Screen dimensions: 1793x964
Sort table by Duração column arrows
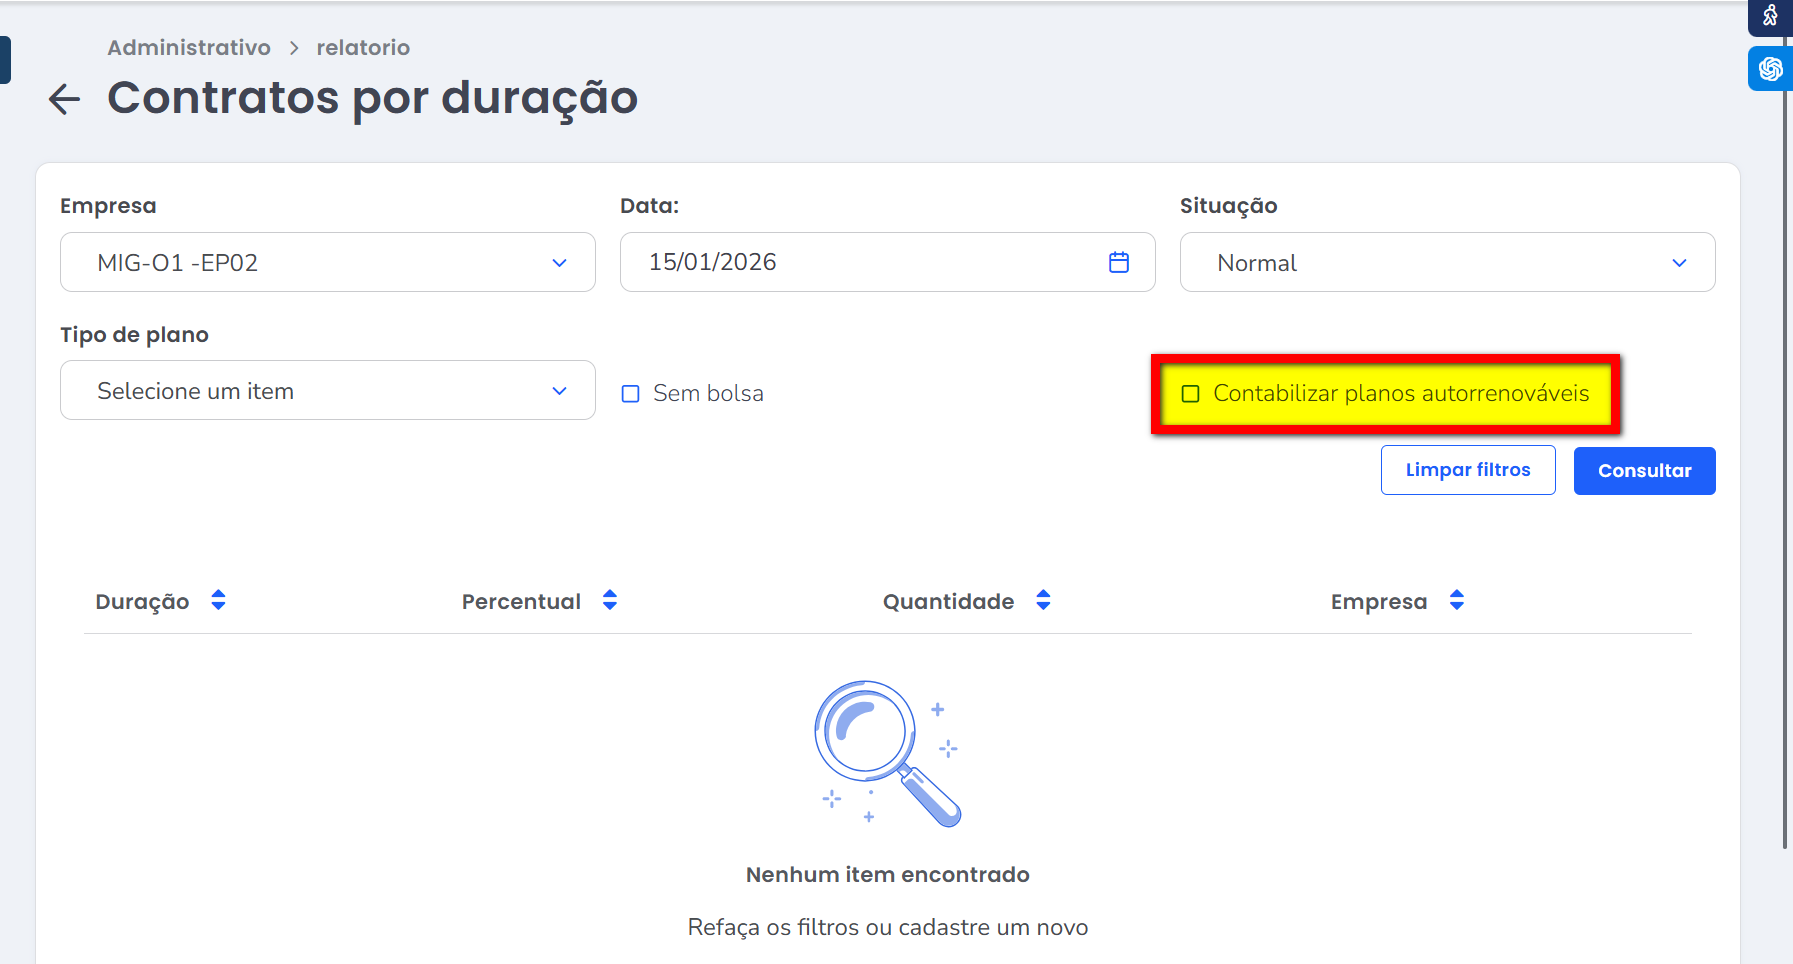point(218,600)
